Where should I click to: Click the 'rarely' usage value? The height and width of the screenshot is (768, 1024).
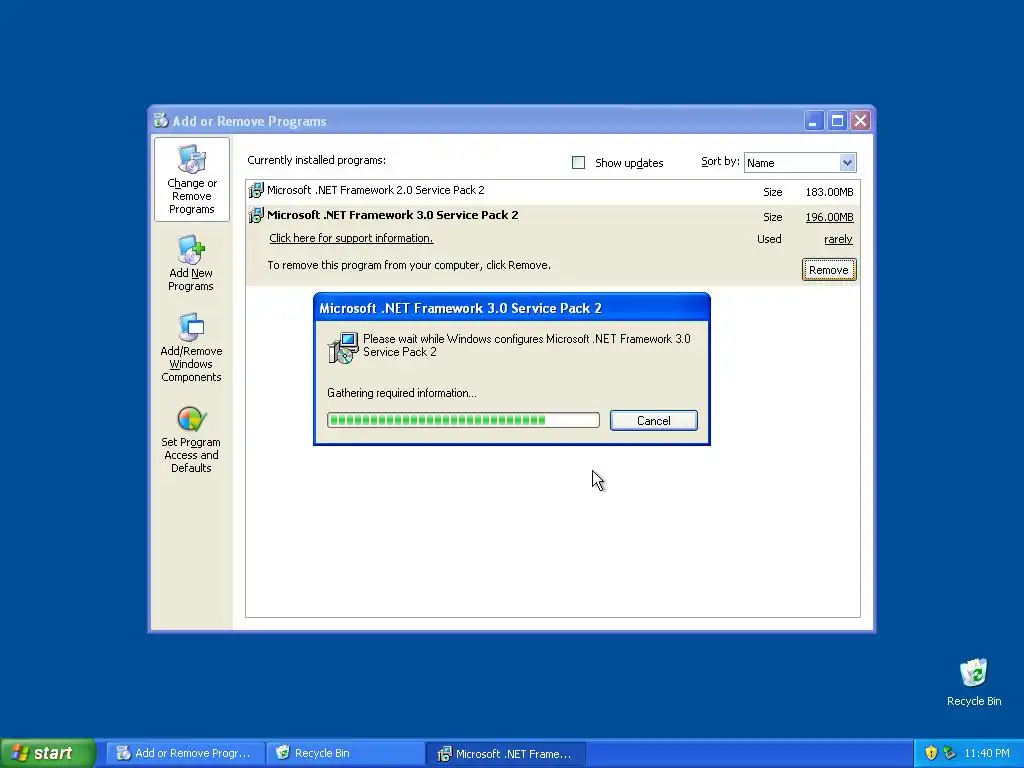tap(838, 239)
